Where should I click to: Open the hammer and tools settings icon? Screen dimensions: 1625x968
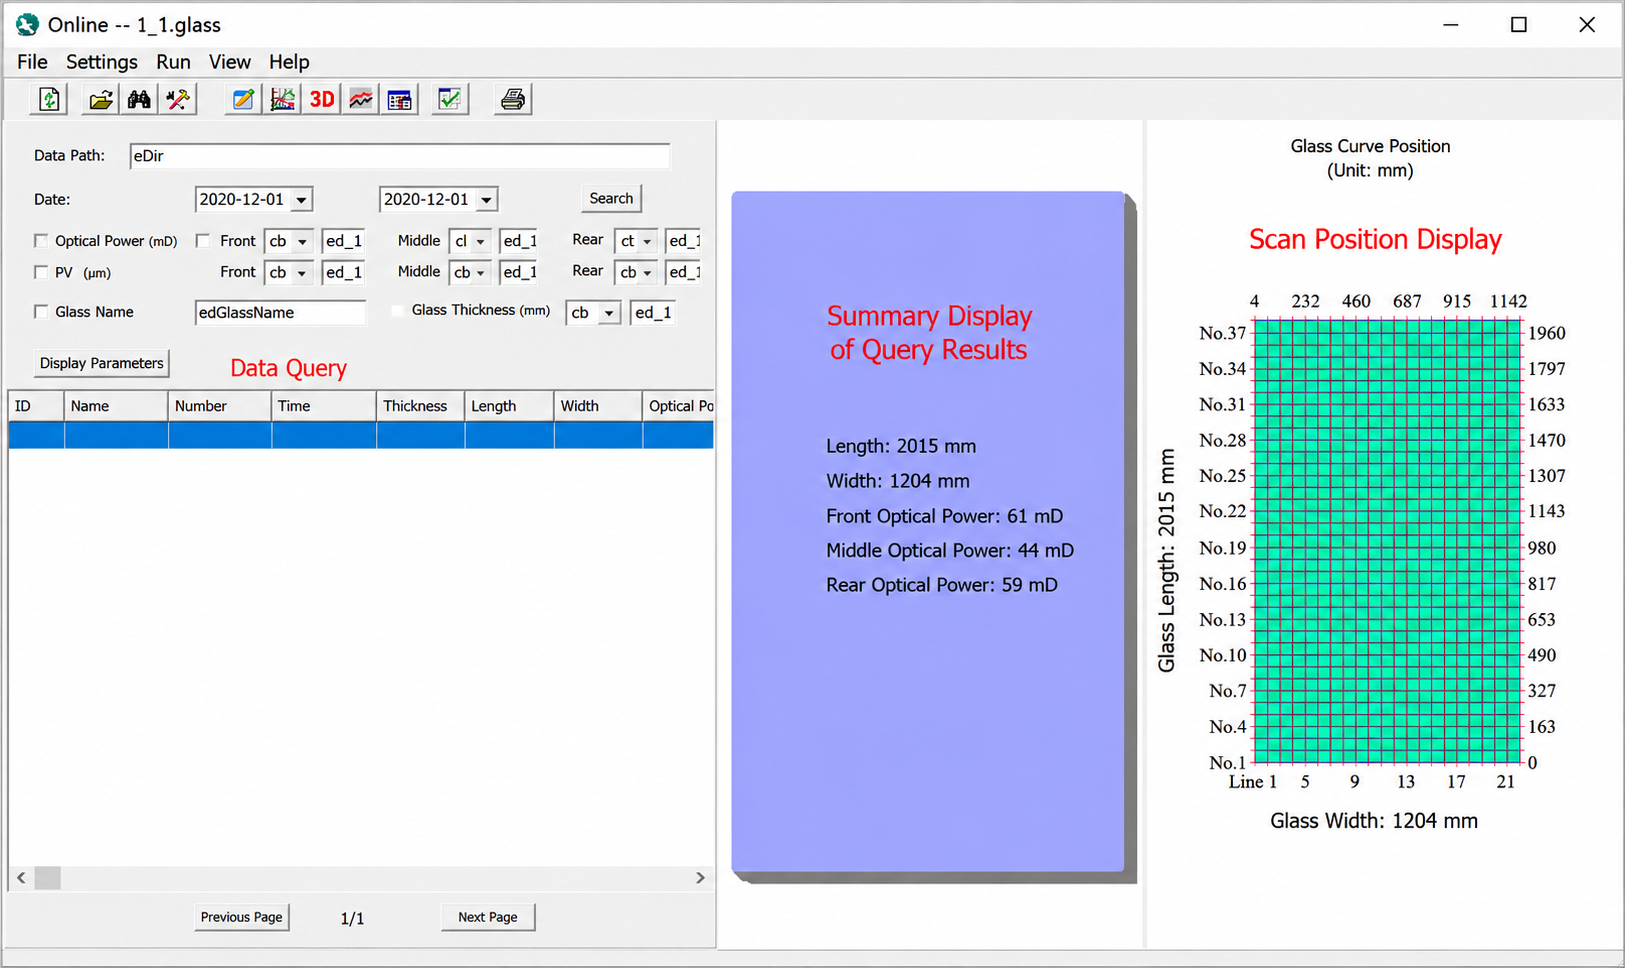(179, 99)
